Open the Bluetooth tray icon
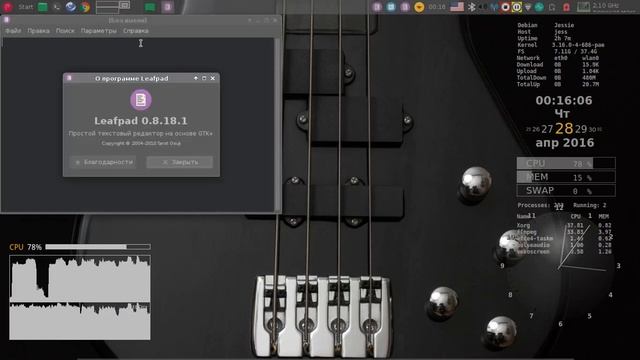 tap(471, 7)
